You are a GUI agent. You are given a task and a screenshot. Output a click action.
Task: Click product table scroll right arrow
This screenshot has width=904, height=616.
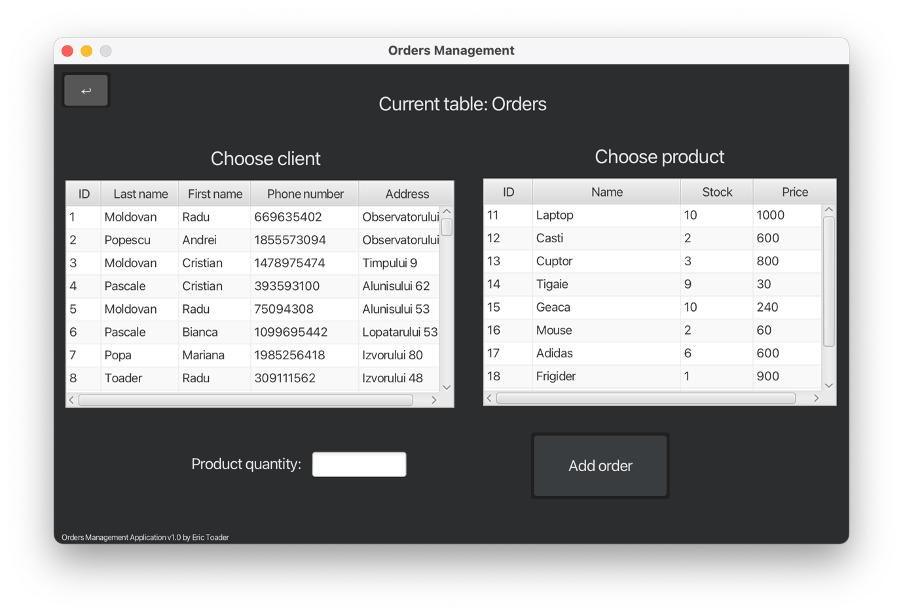(816, 398)
